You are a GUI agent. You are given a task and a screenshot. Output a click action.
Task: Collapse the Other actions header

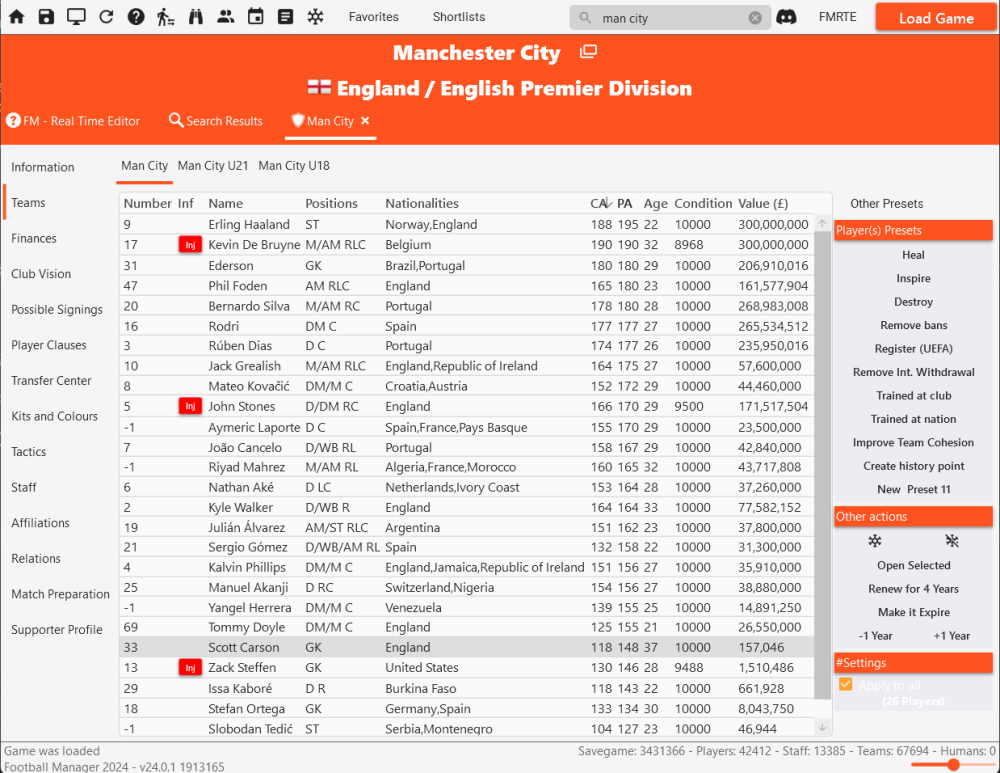913,517
